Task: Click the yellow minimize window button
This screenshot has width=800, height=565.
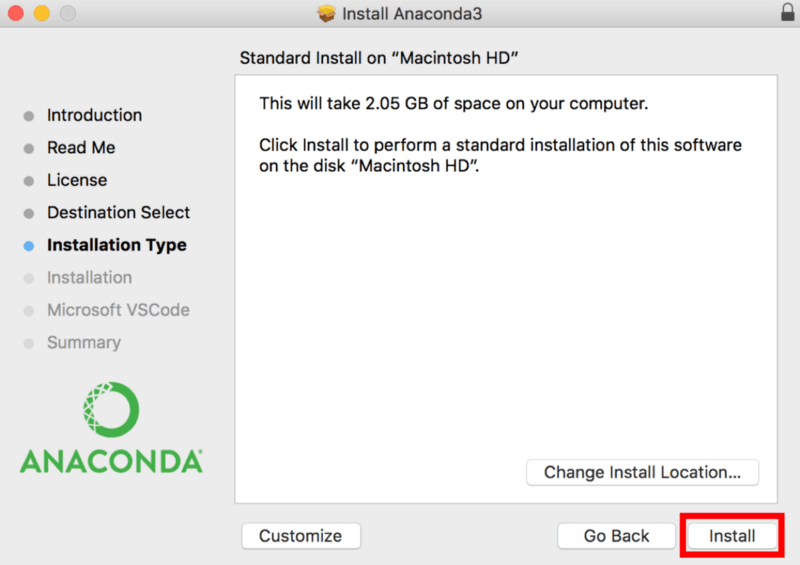Action: [x=42, y=13]
